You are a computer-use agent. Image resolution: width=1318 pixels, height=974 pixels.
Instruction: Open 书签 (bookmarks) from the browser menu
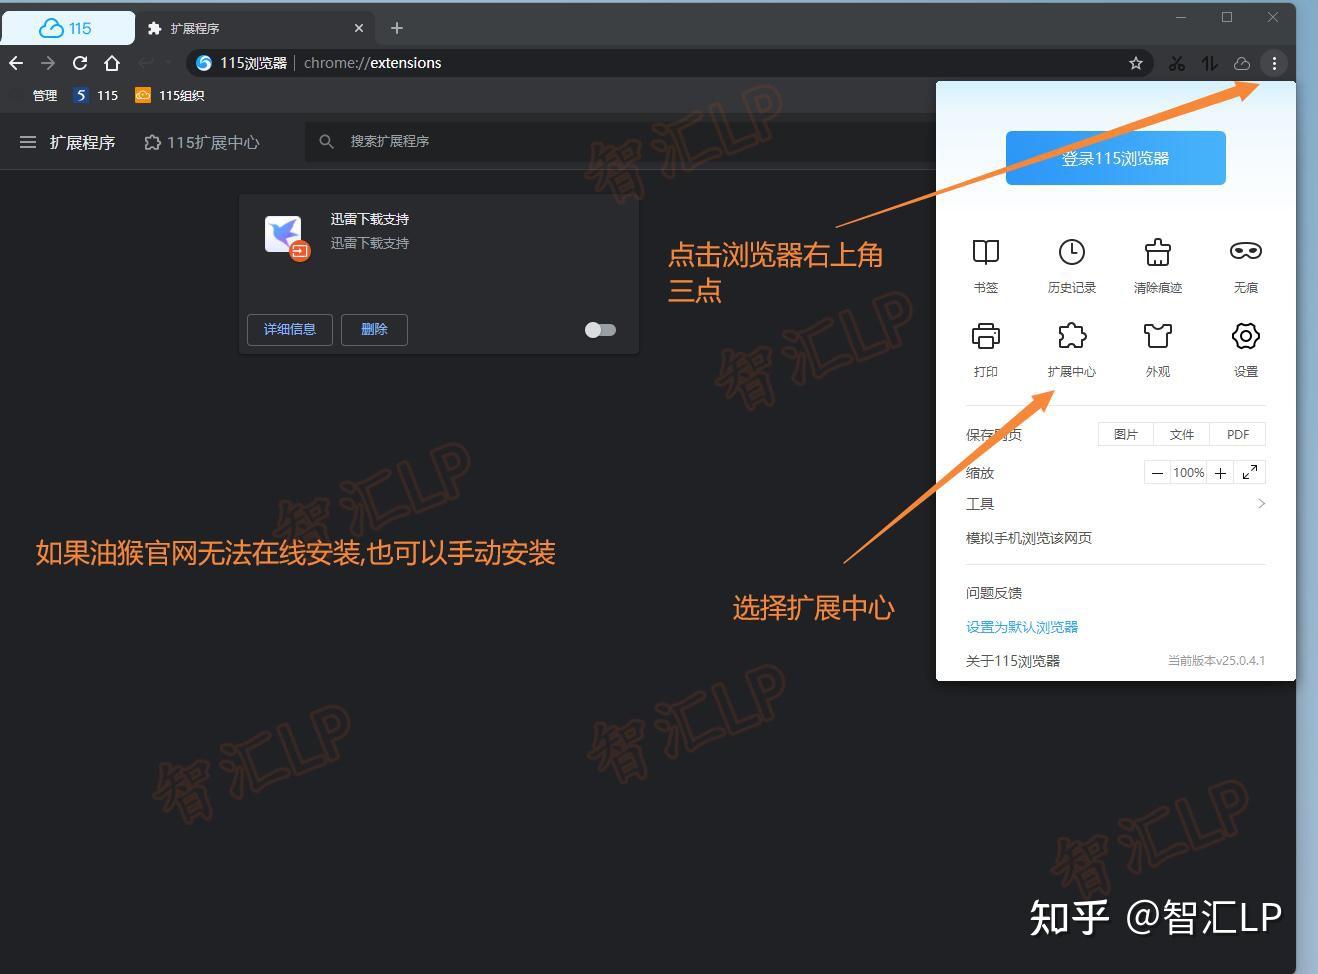coord(985,262)
